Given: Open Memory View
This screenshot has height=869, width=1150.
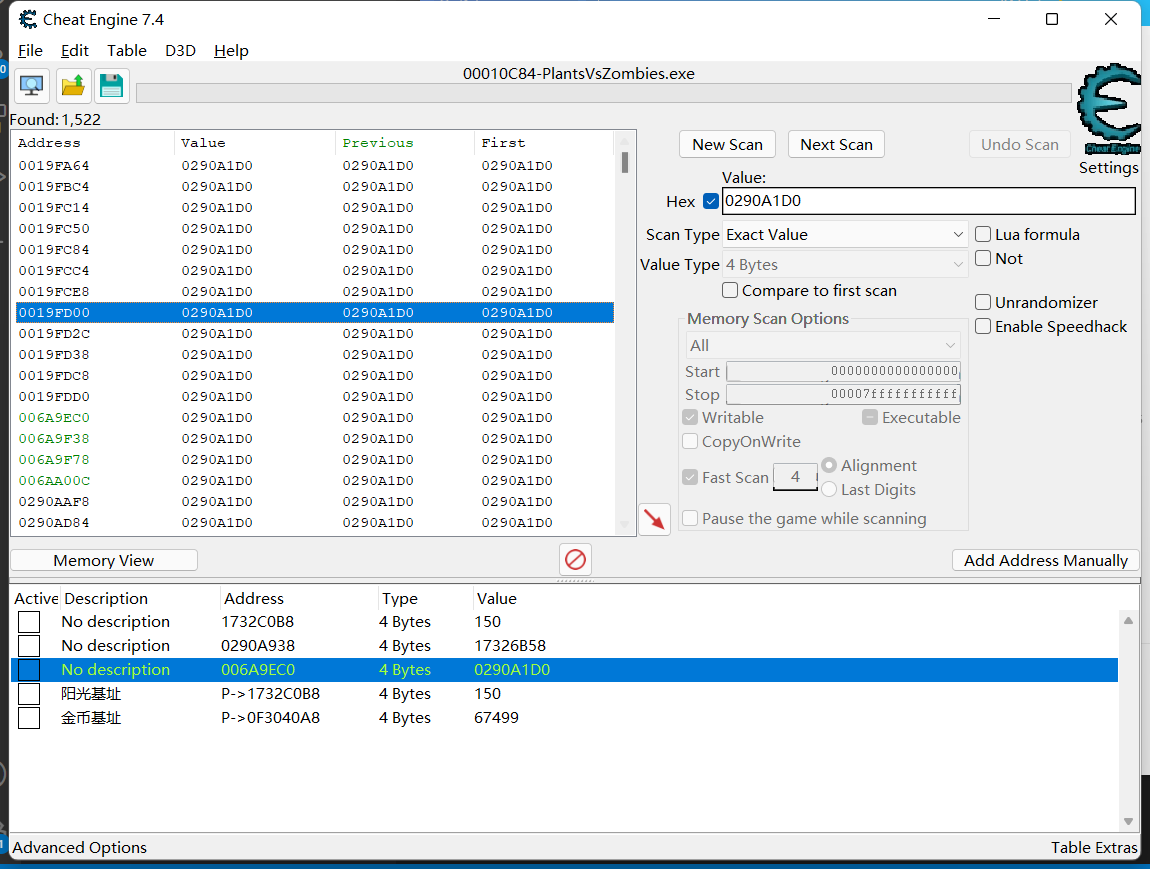Looking at the screenshot, I should pyautogui.click(x=103, y=560).
